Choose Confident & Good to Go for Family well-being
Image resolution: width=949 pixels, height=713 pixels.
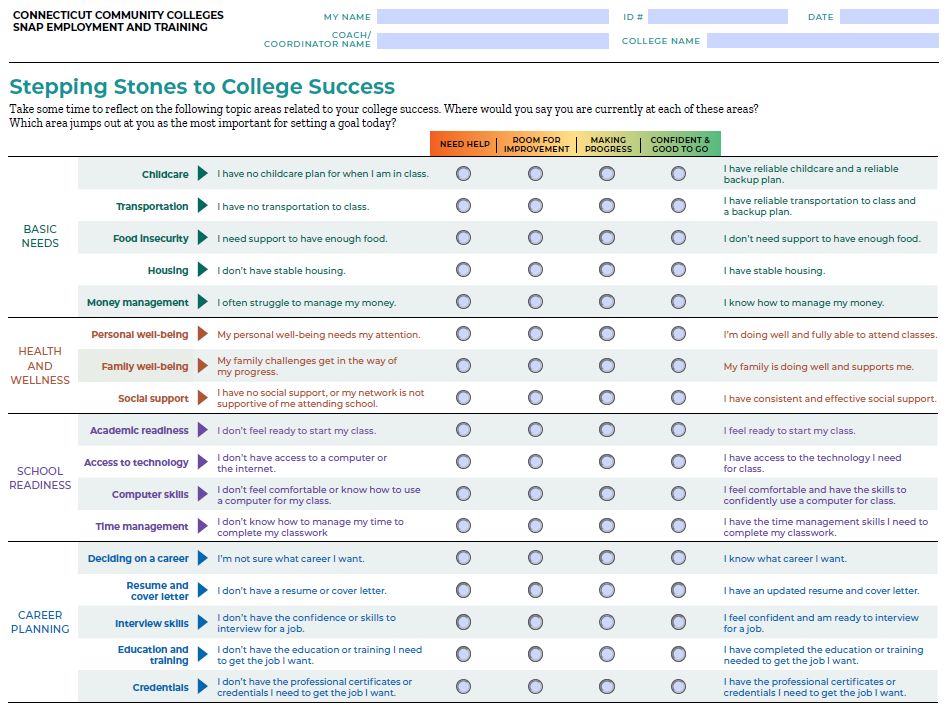tap(679, 366)
